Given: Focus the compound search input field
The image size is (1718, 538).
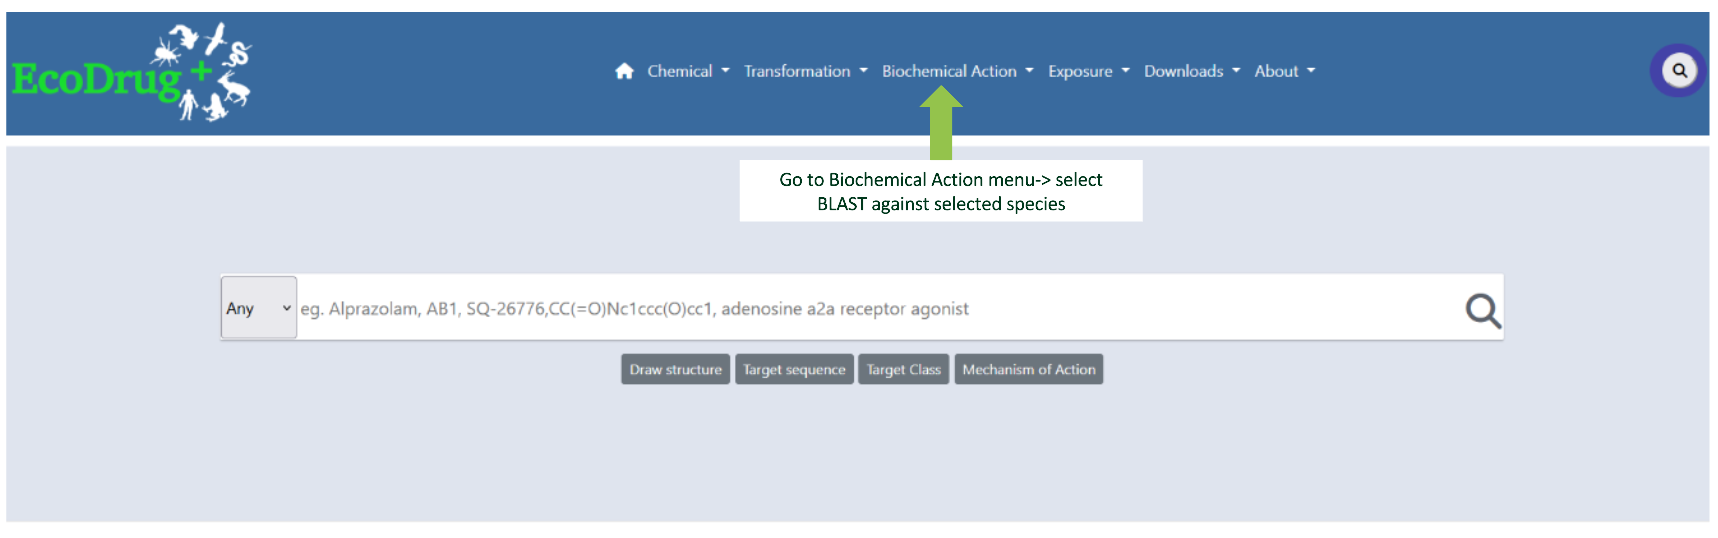Looking at the screenshot, I should point(878,309).
